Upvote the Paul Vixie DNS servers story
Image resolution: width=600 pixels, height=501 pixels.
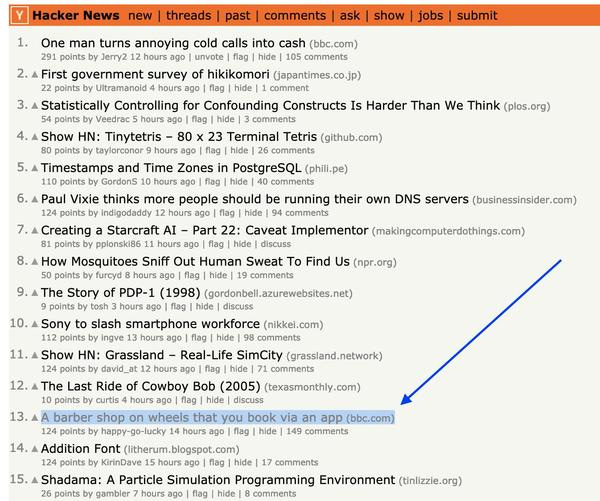tap(34, 199)
